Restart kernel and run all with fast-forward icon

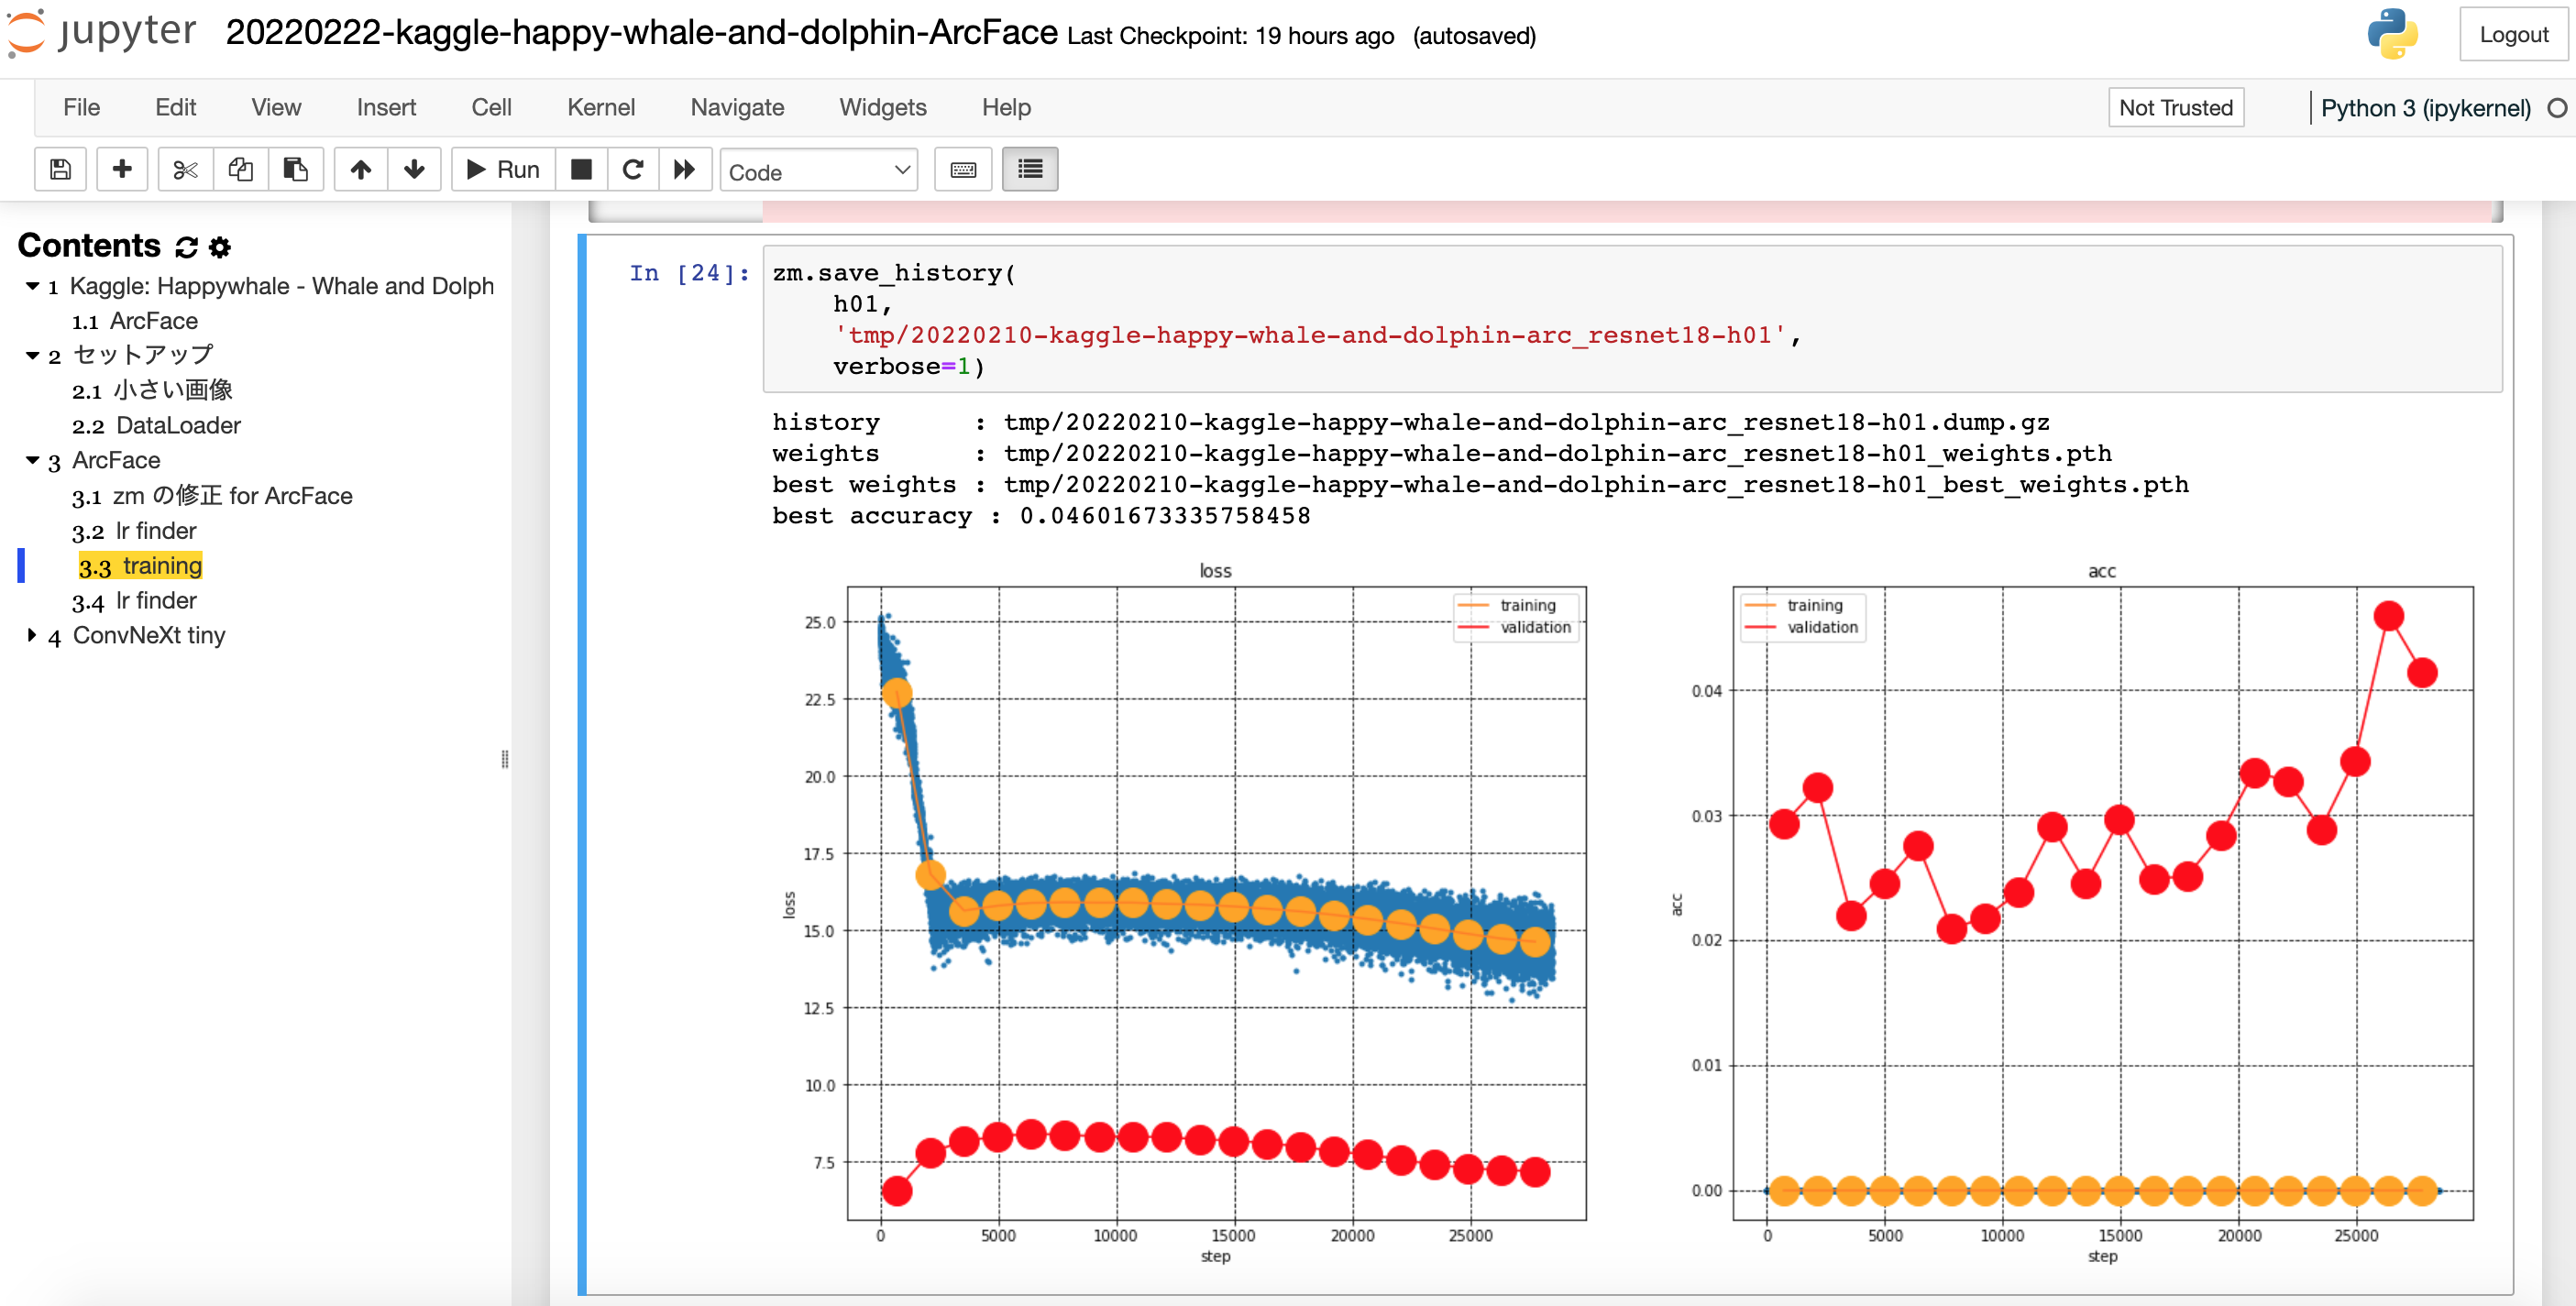pyautogui.click(x=685, y=170)
